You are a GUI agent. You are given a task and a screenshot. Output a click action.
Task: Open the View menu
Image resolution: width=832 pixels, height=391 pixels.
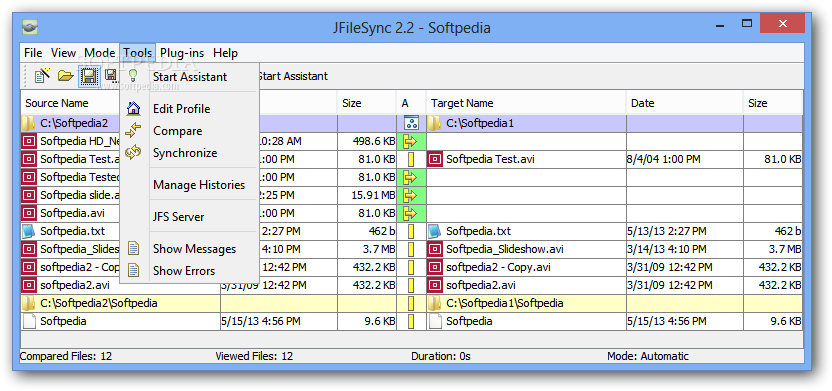point(63,53)
